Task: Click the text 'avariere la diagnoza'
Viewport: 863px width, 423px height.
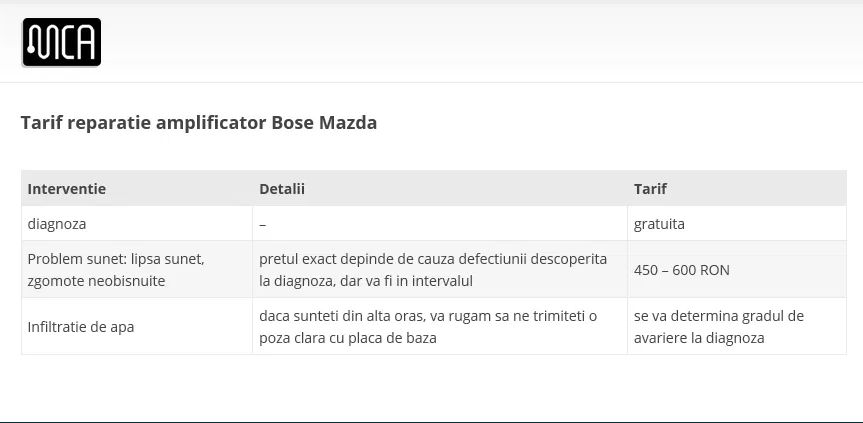Action: (699, 338)
